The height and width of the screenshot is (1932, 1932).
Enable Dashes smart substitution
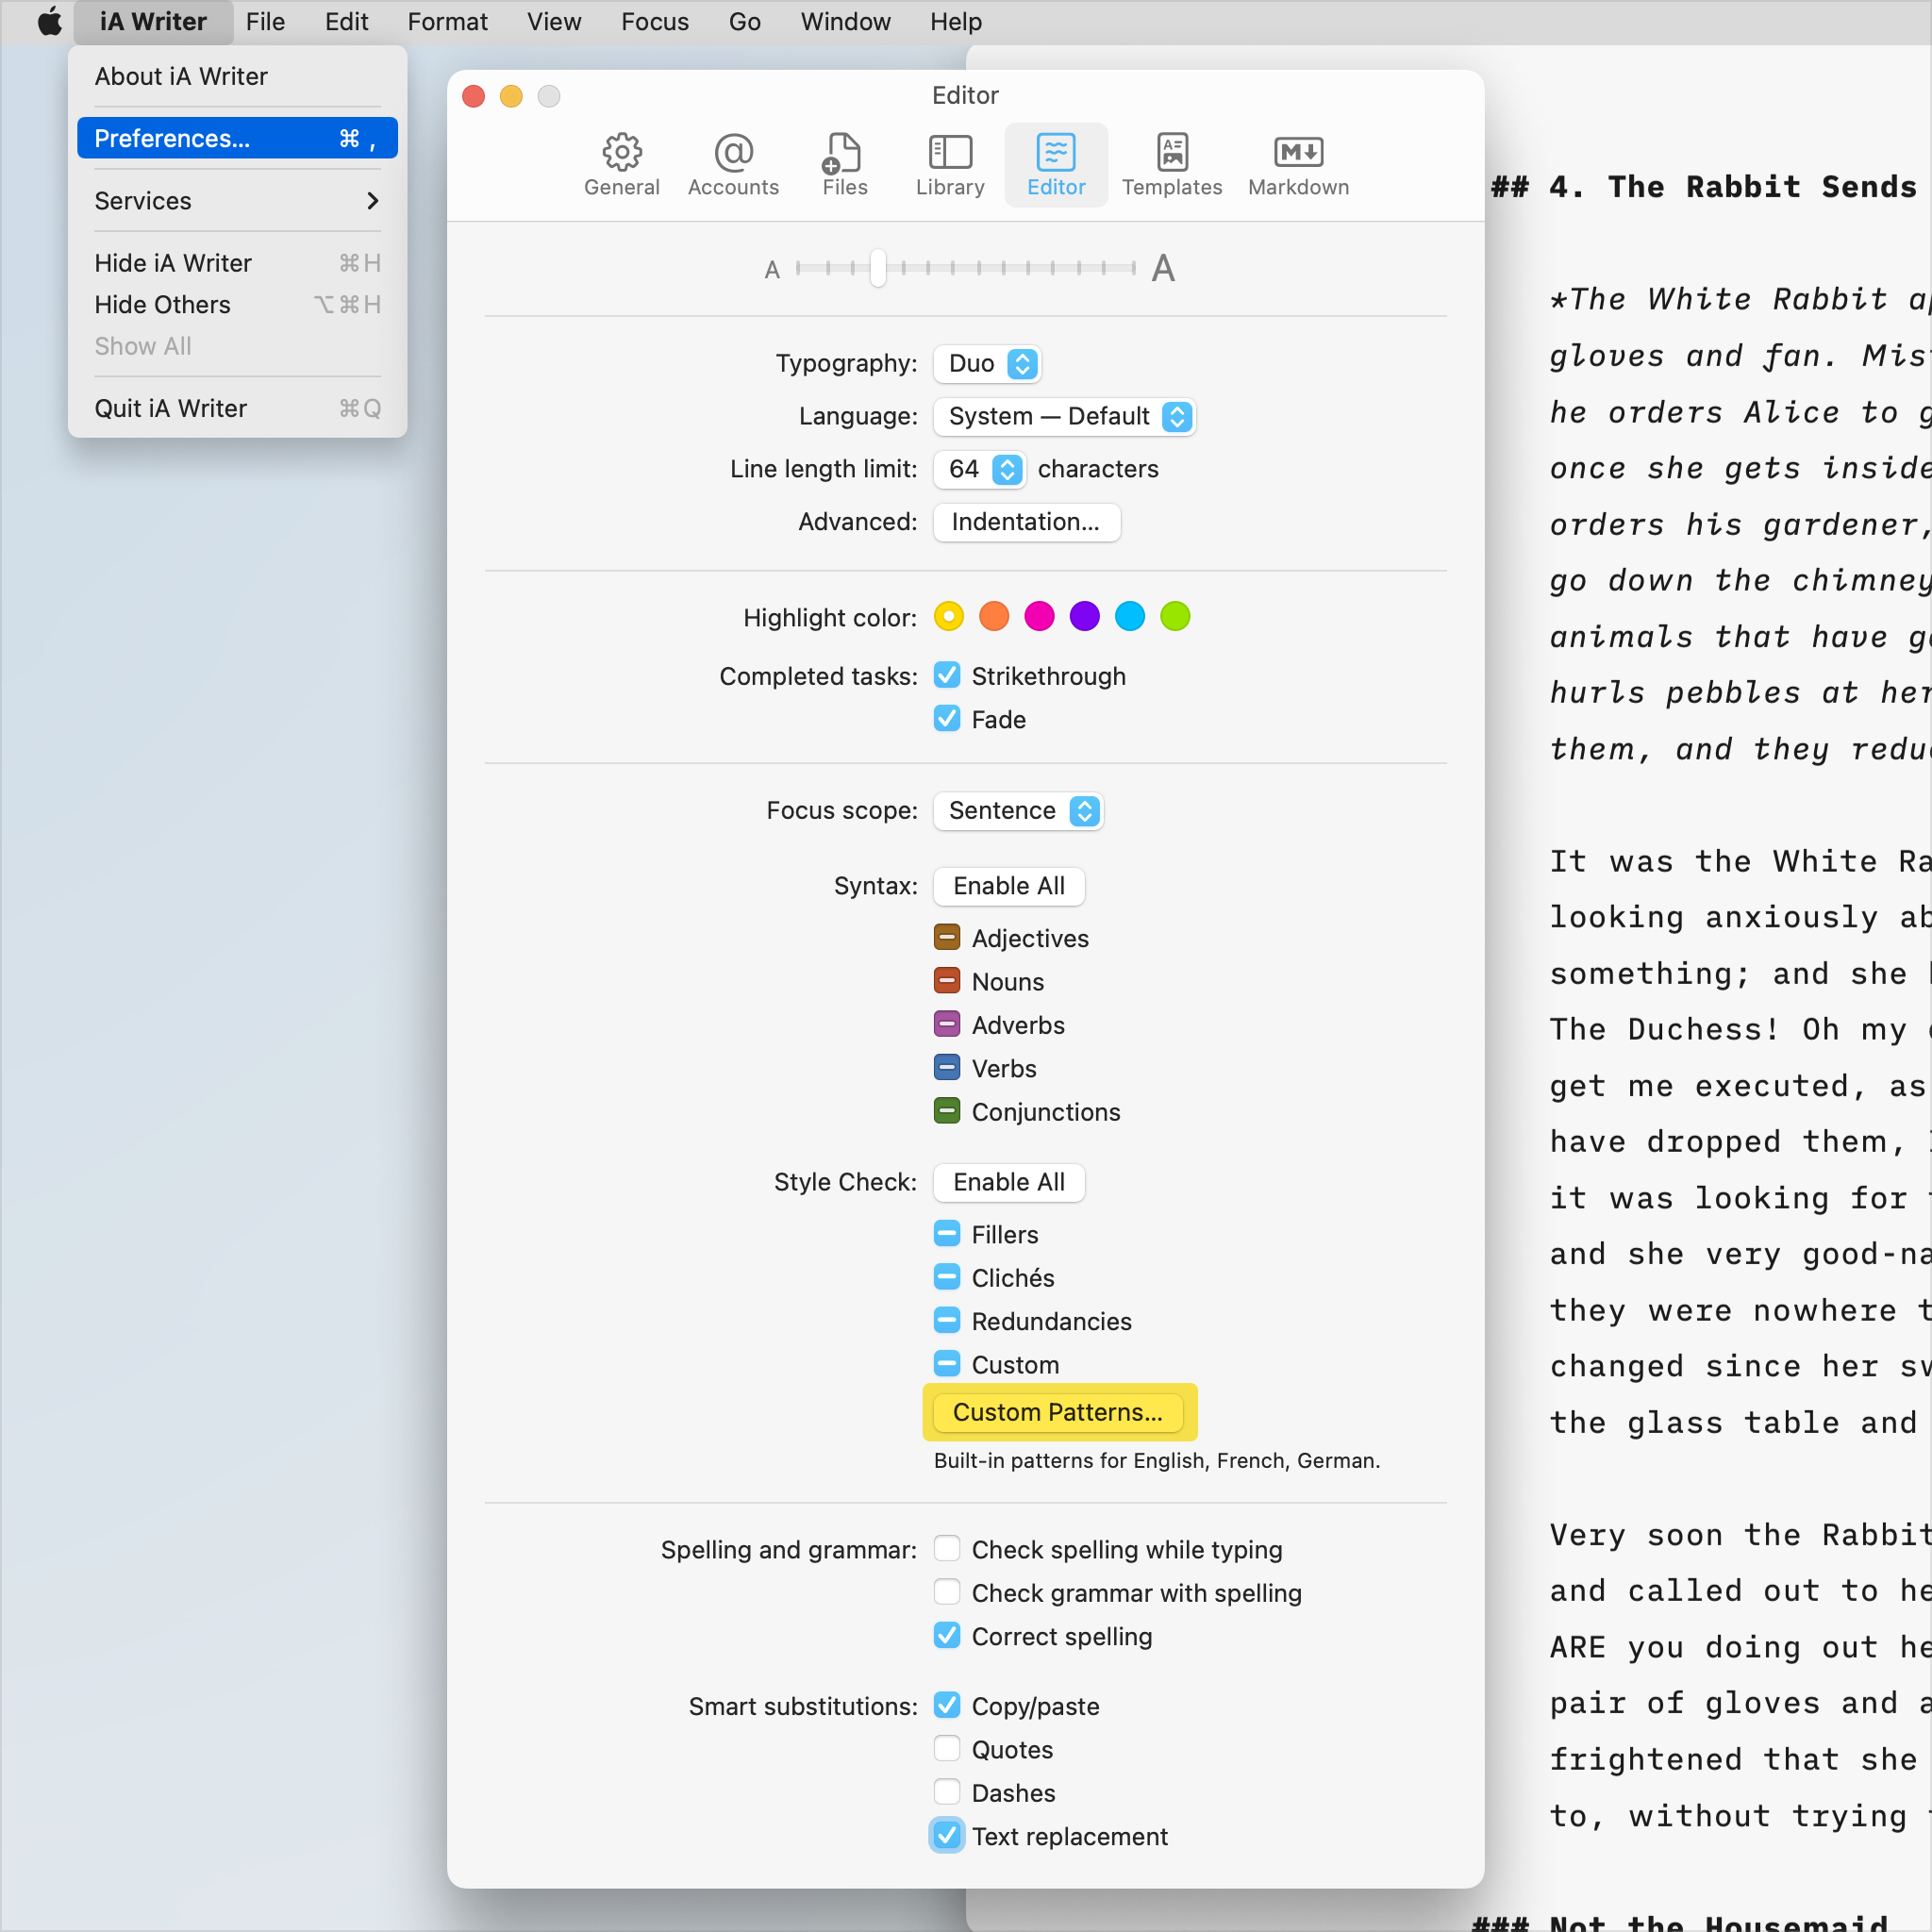pos(946,1792)
